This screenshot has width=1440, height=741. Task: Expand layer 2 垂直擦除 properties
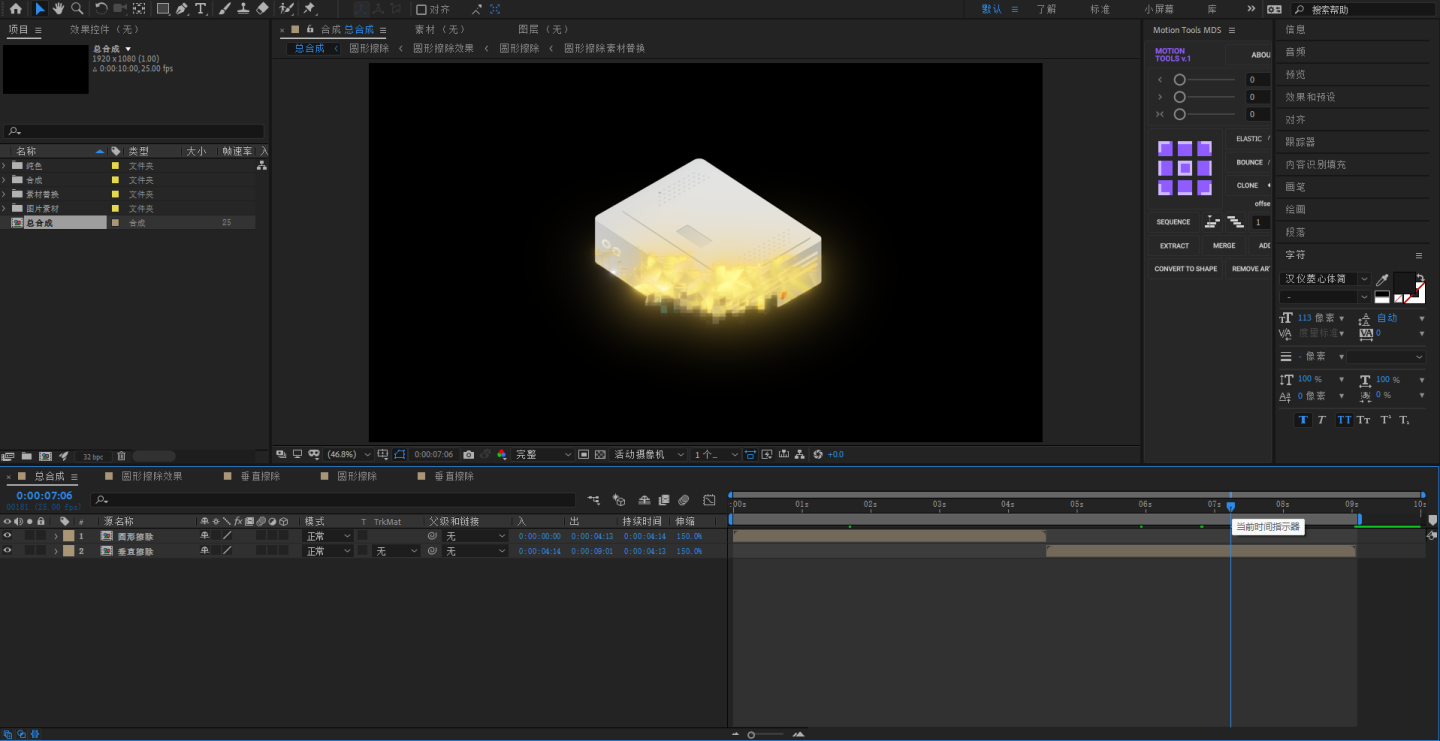click(x=56, y=551)
